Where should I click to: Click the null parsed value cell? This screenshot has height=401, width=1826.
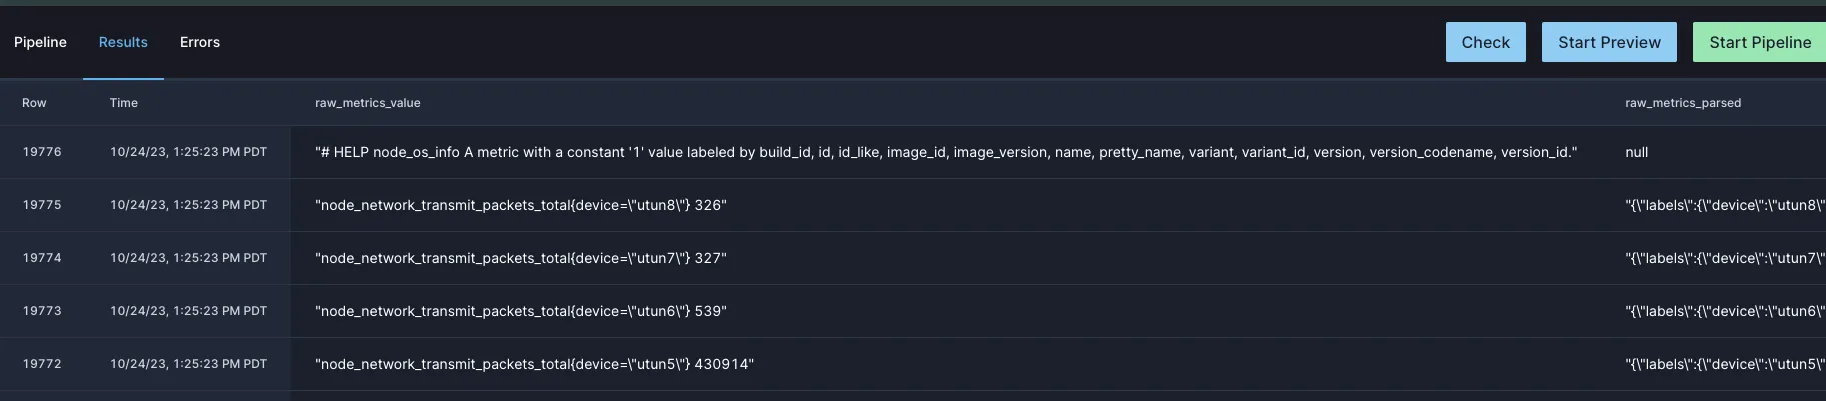pos(1637,152)
